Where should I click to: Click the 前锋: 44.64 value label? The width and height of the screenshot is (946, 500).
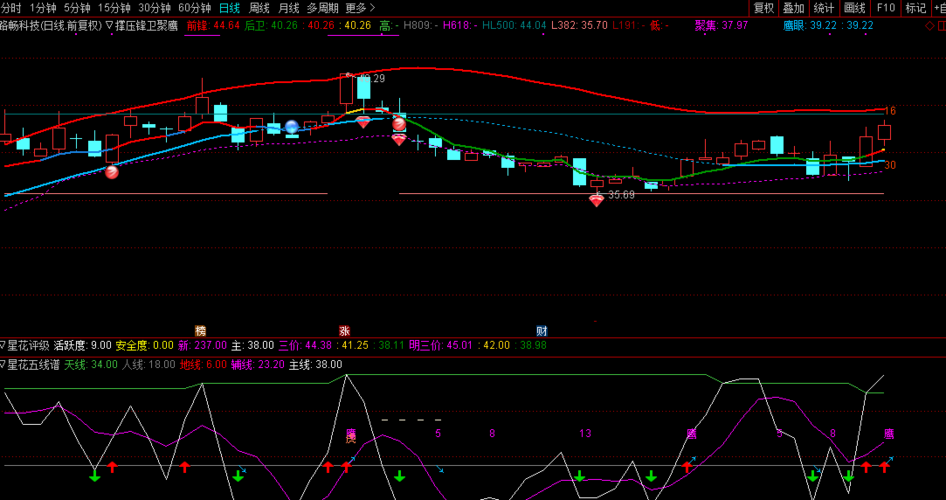(213, 25)
